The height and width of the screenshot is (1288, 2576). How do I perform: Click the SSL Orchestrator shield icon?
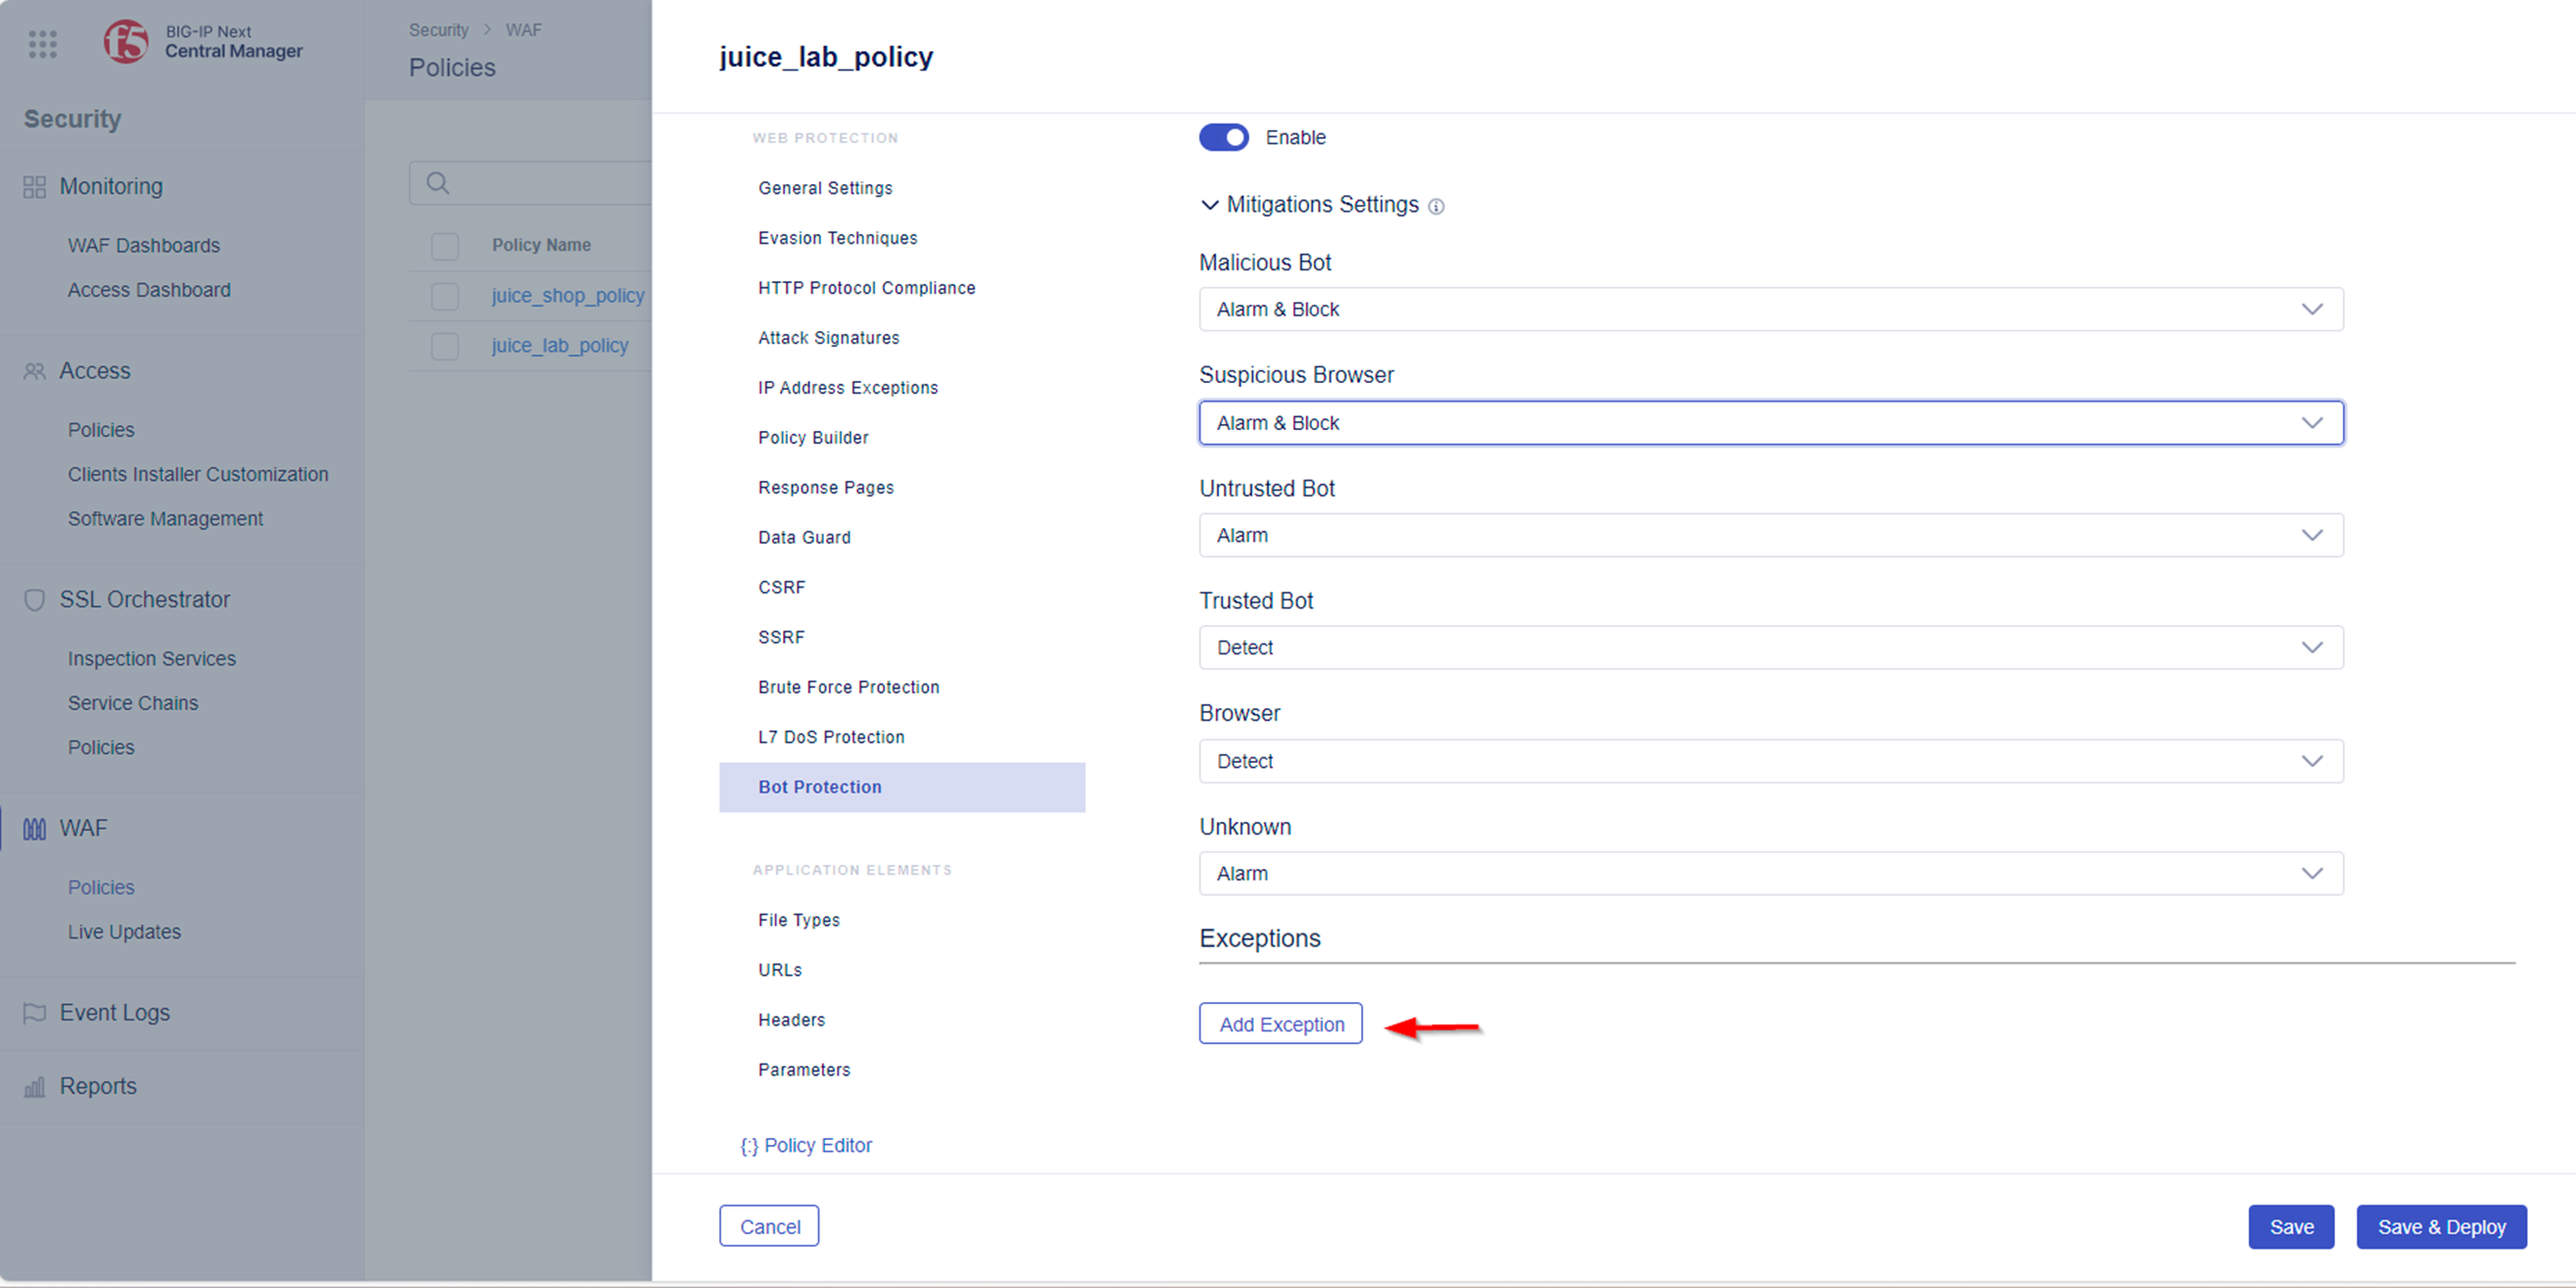(x=34, y=600)
